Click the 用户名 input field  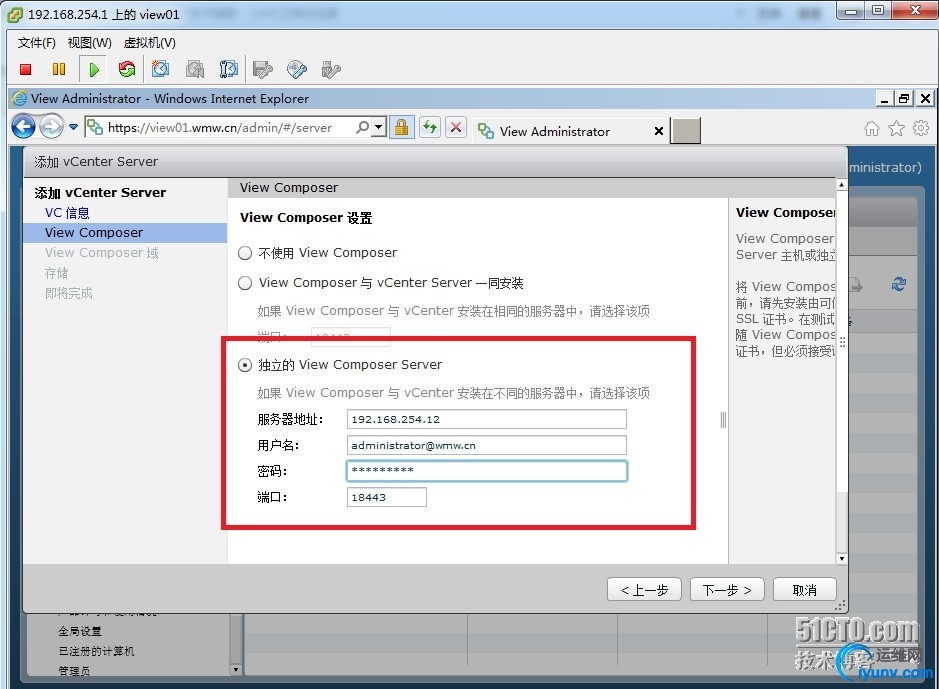coord(487,445)
